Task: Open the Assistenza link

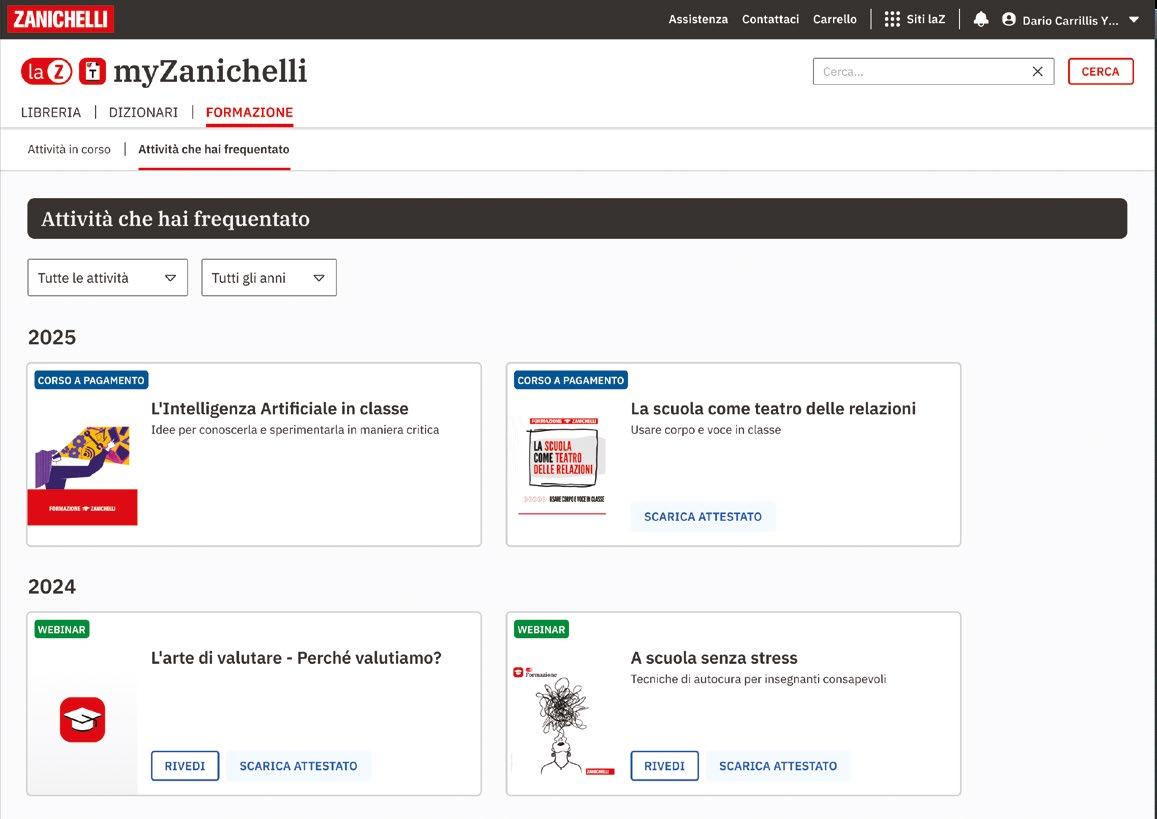Action: tap(698, 19)
